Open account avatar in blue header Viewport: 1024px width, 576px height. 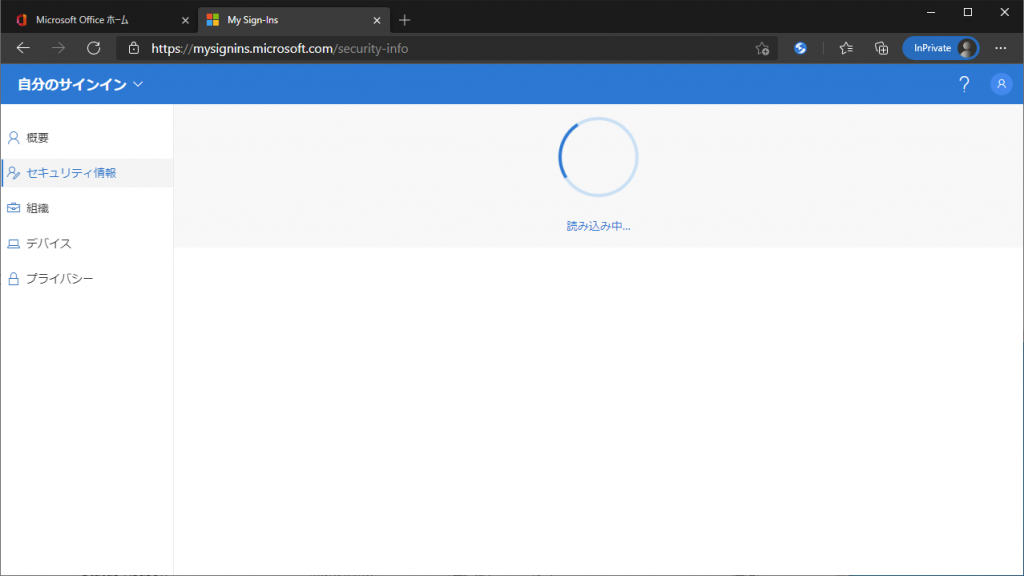pos(1001,84)
